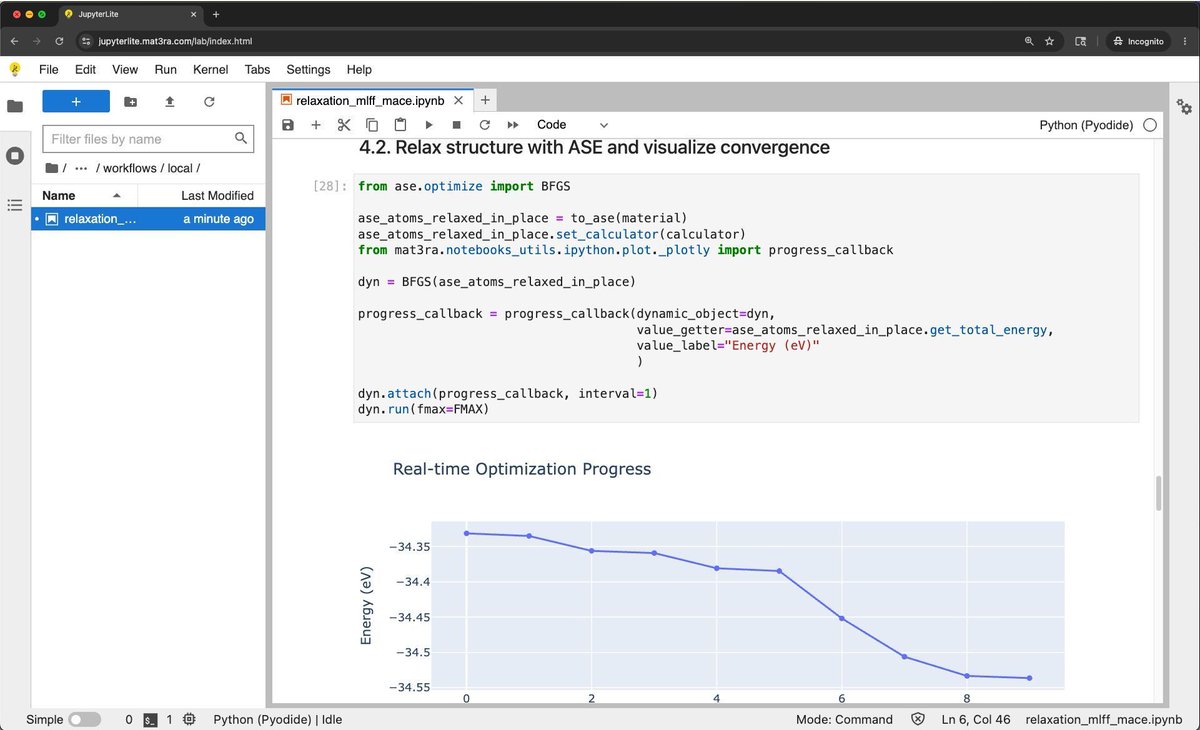Open the workflows breadcrumb folder
This screenshot has height=730, width=1200.
(130, 168)
